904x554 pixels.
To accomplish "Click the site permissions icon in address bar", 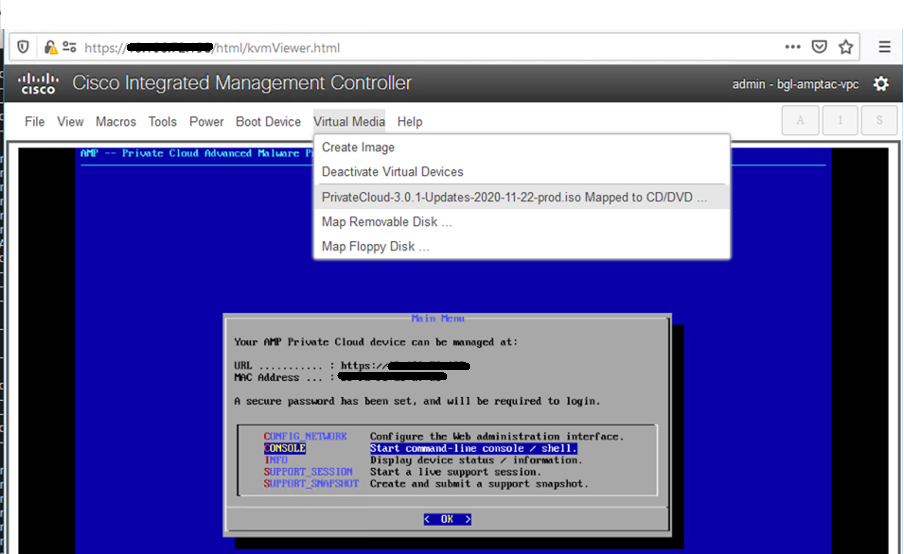I will tap(70, 47).
